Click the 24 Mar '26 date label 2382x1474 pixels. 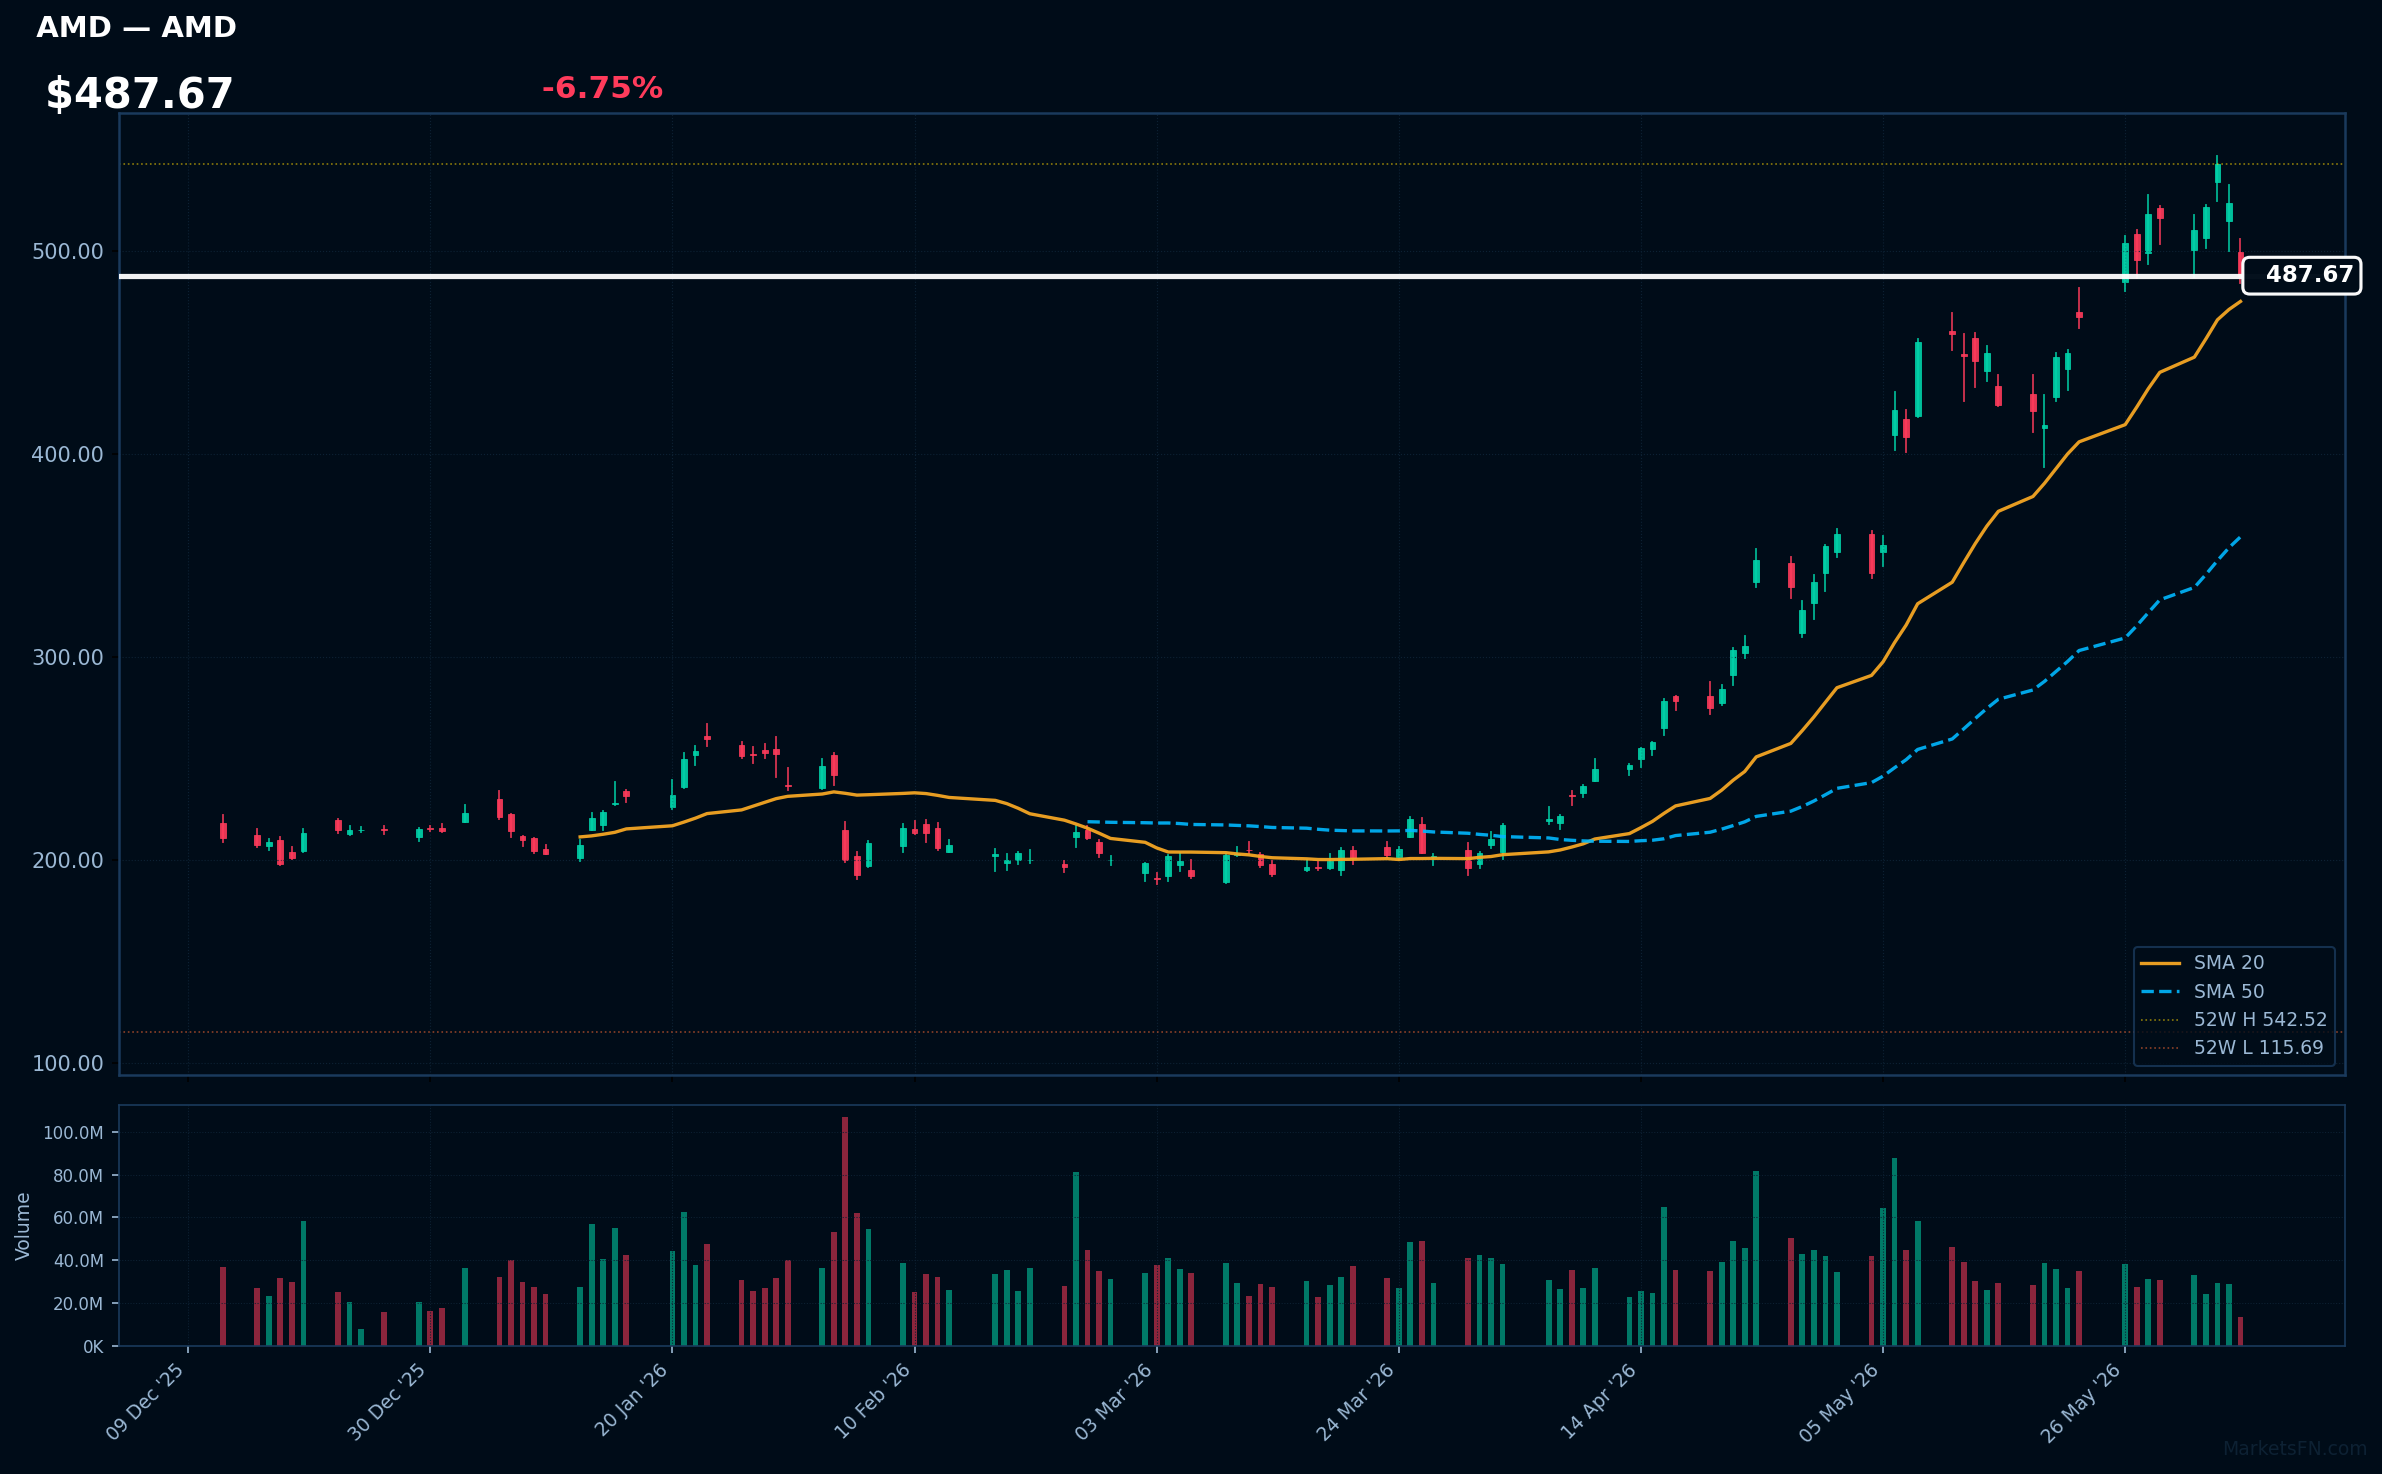(1356, 1401)
